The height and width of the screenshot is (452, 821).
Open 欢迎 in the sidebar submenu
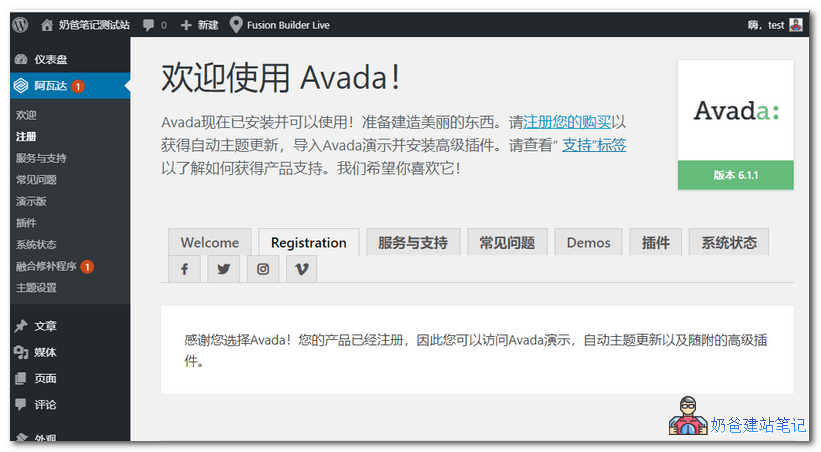tap(26, 115)
